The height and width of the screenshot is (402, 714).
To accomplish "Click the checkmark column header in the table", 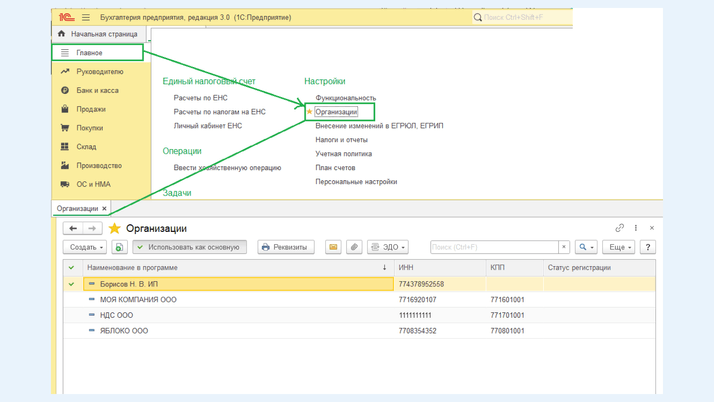I will click(71, 268).
